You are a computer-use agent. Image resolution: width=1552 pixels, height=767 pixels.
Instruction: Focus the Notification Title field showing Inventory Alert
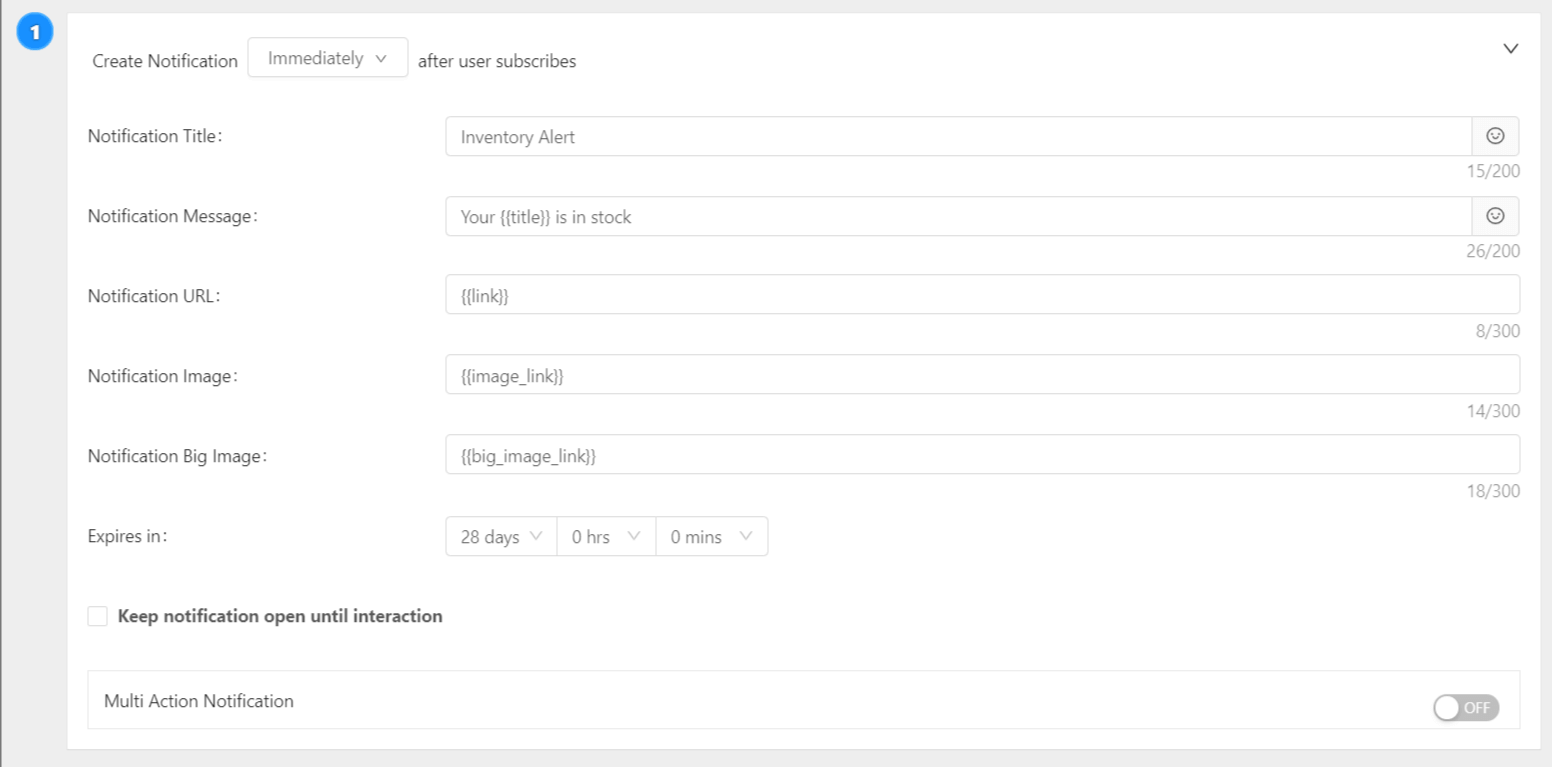click(x=900, y=136)
